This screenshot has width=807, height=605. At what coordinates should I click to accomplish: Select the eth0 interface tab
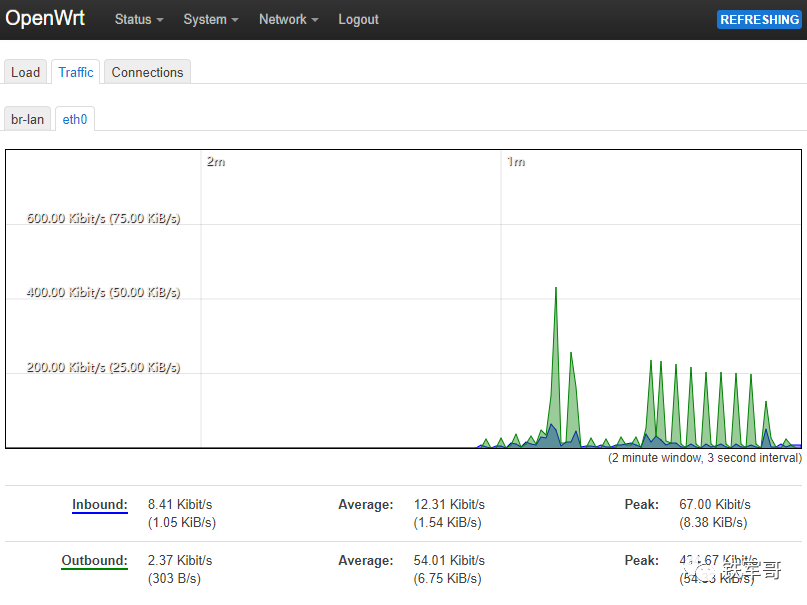(x=75, y=119)
